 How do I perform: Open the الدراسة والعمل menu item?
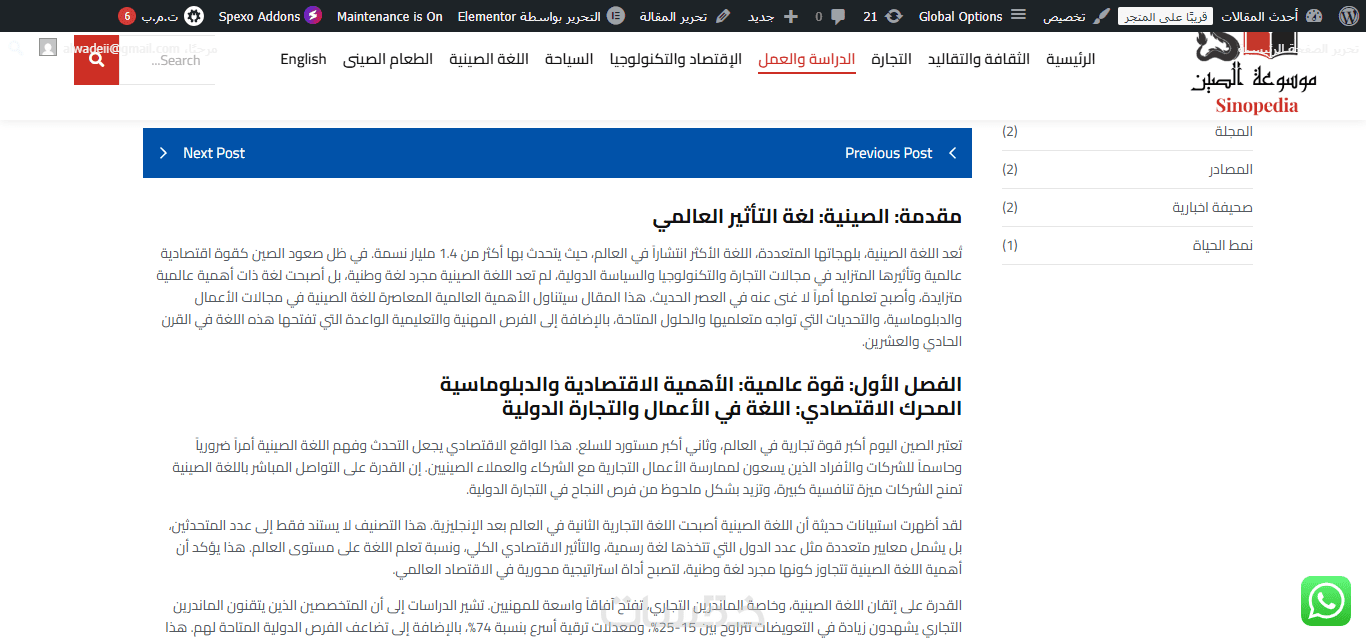point(807,59)
